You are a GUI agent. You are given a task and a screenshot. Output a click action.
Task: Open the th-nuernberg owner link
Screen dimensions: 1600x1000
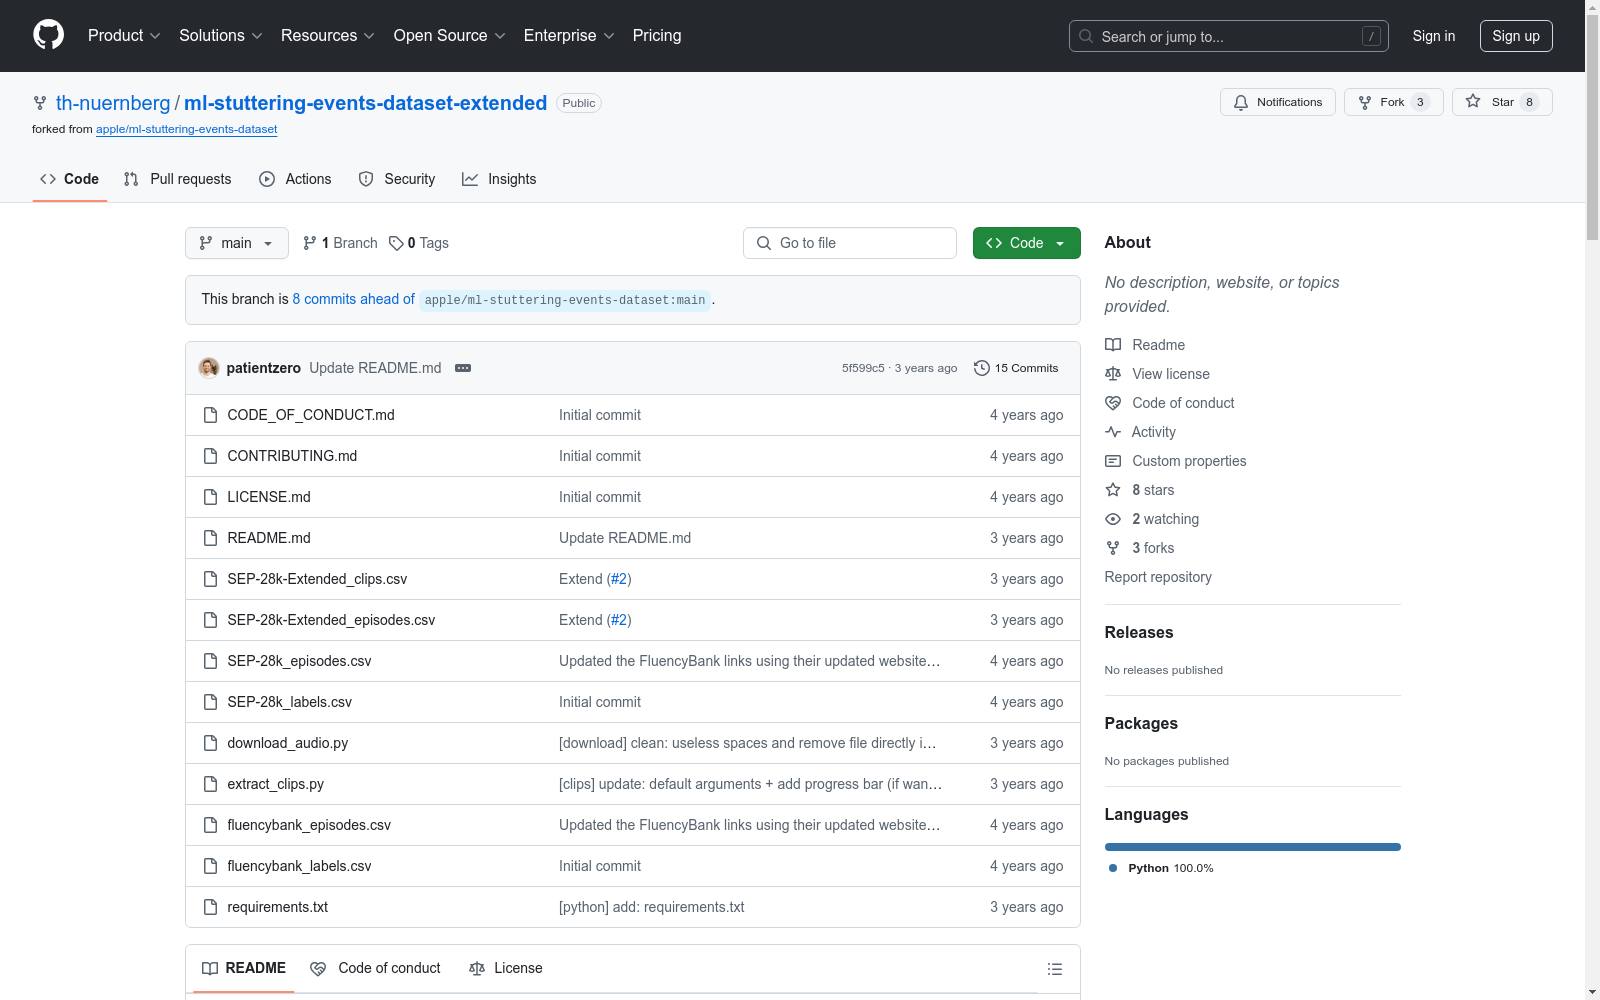[113, 103]
